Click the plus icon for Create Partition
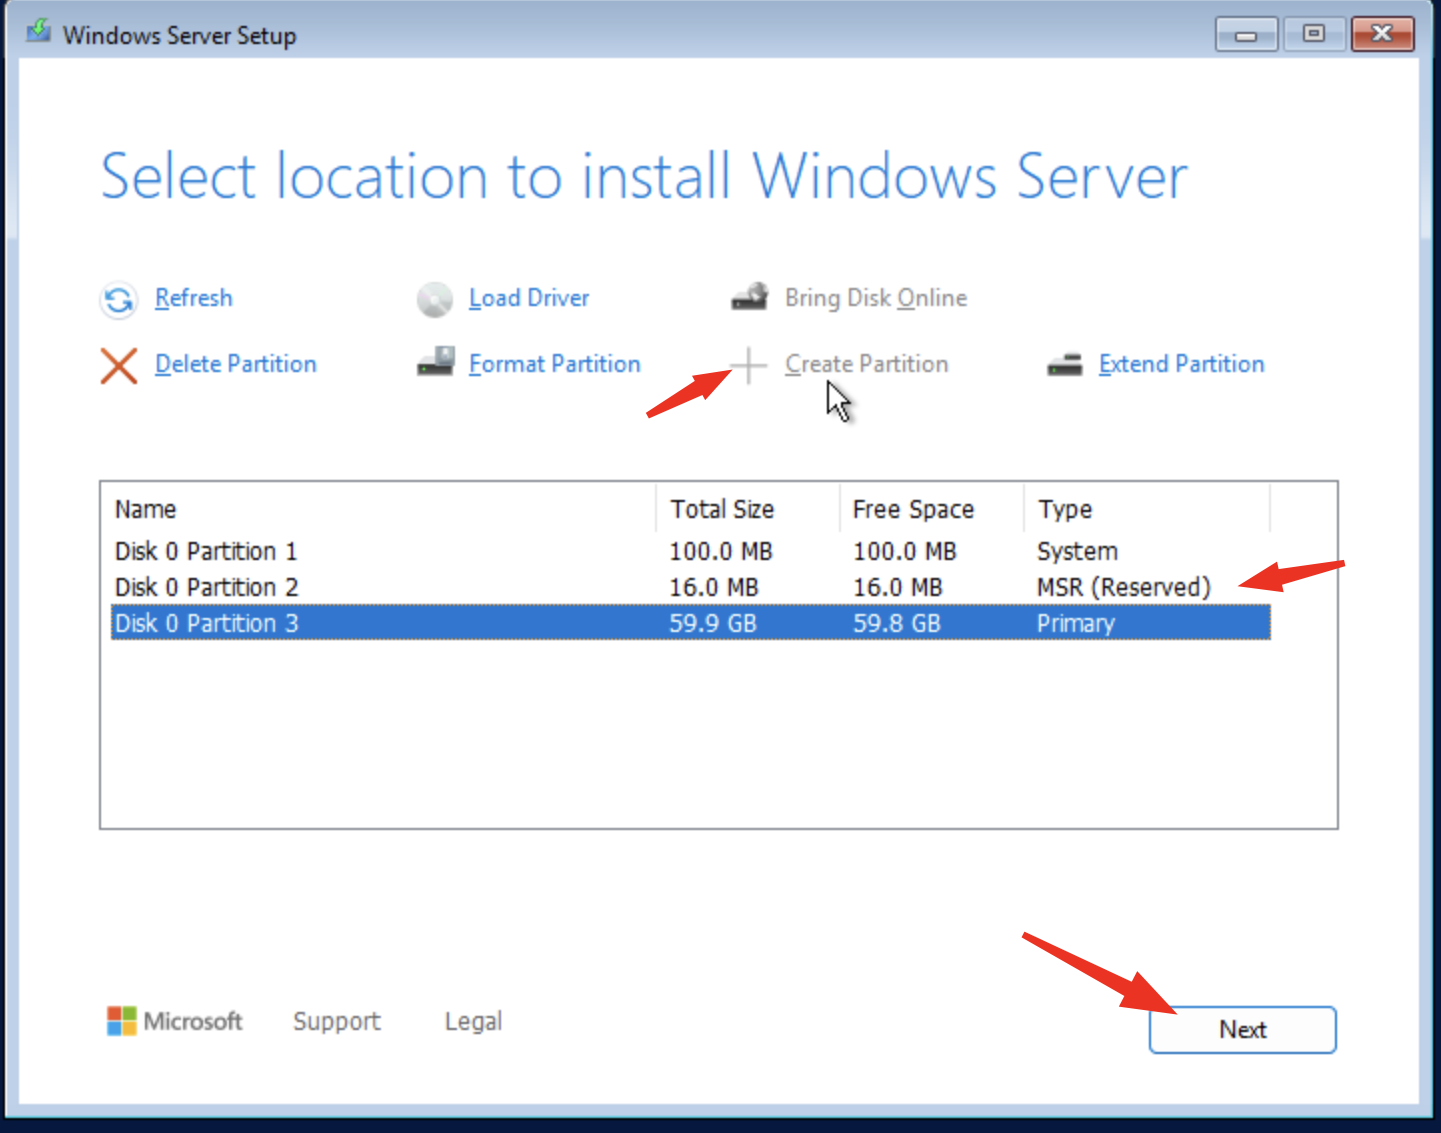 point(748,365)
